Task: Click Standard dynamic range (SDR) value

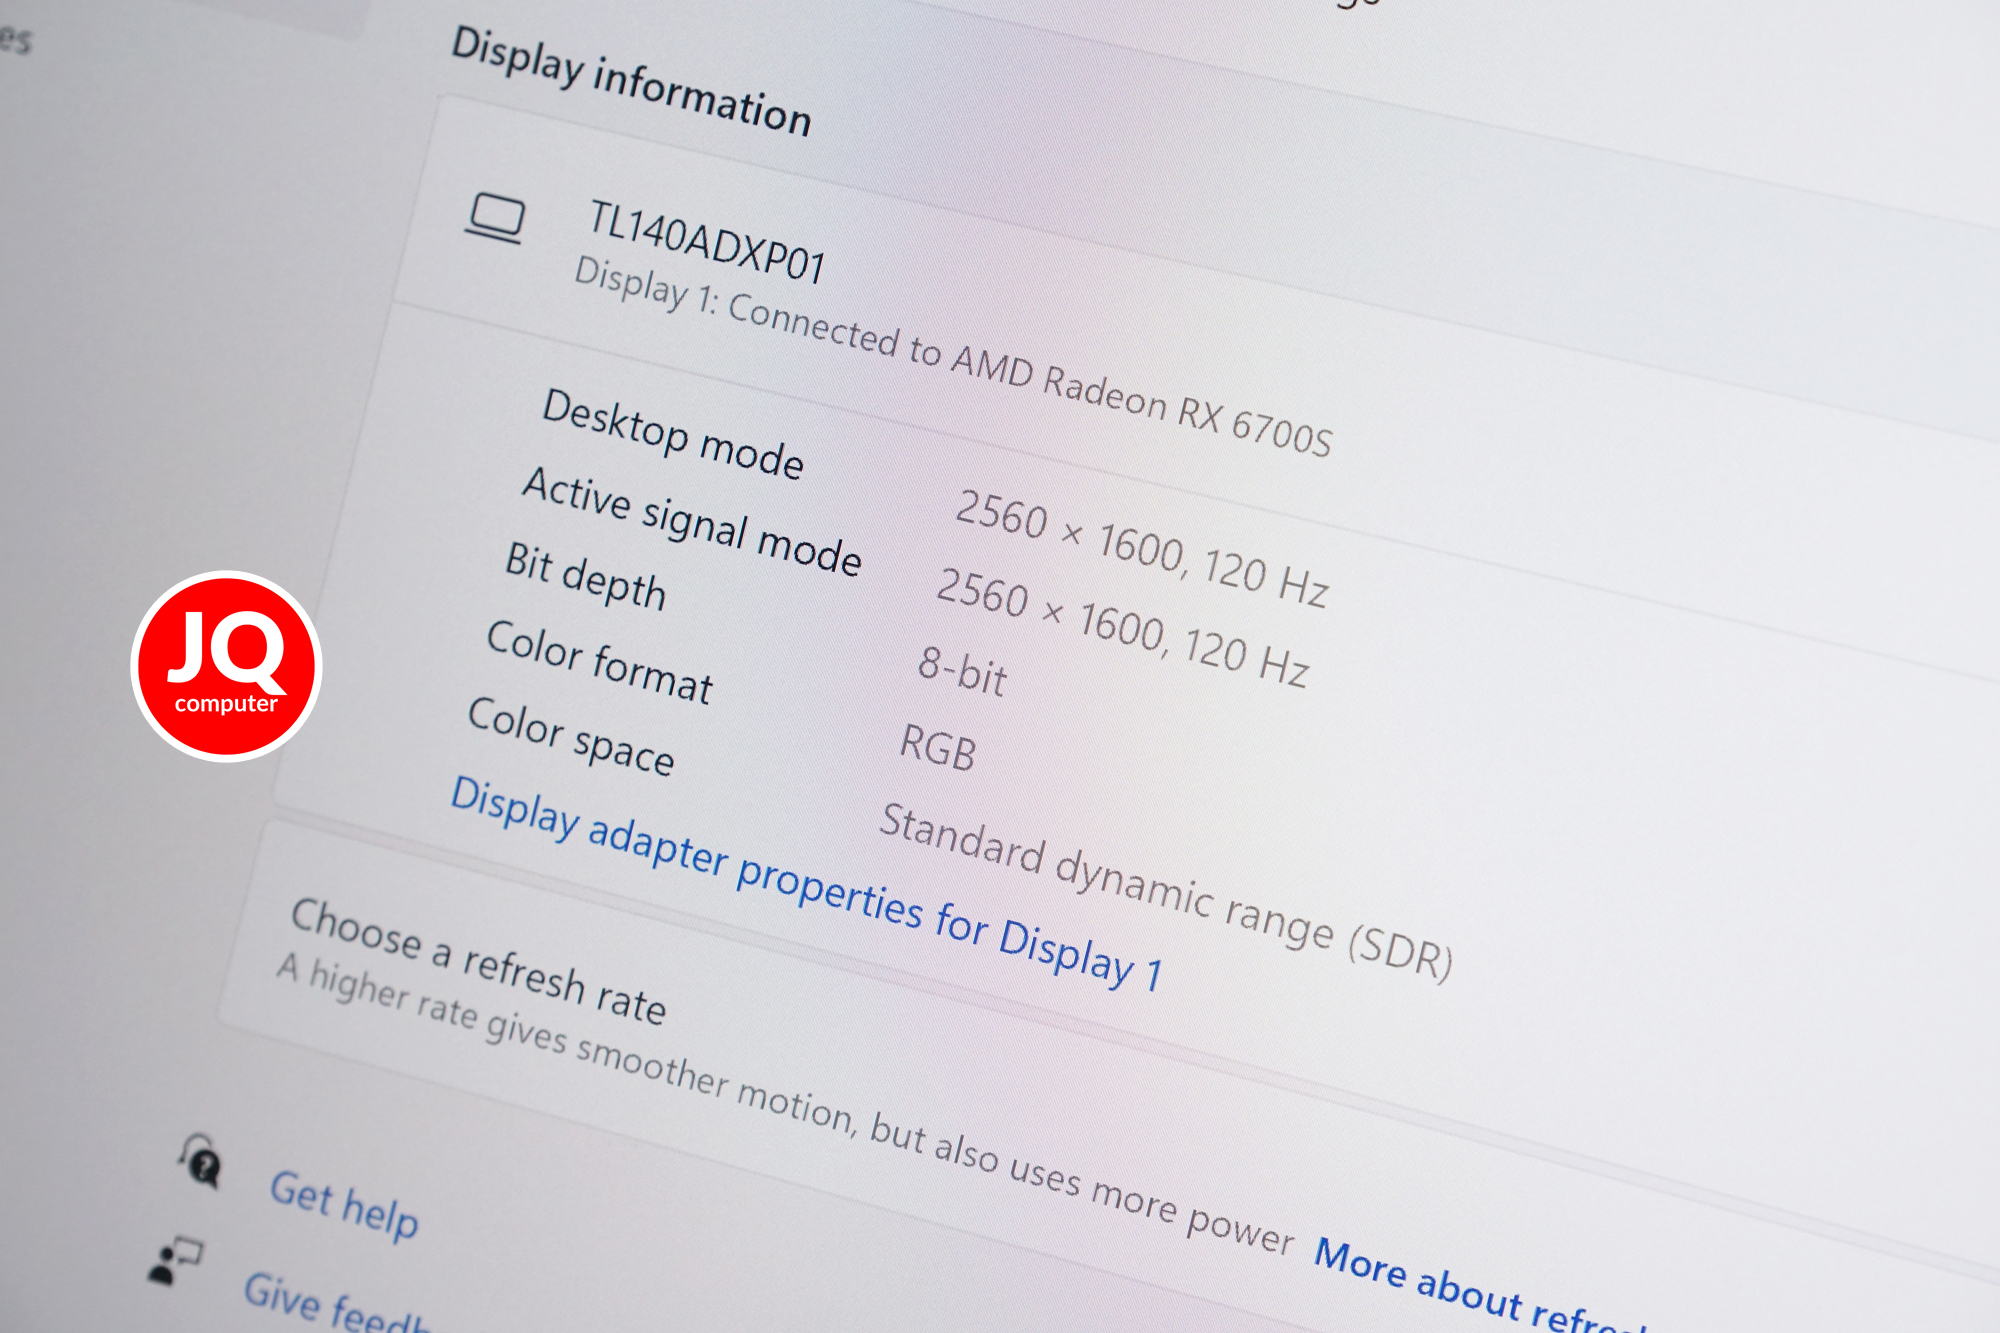Action: tap(1167, 891)
